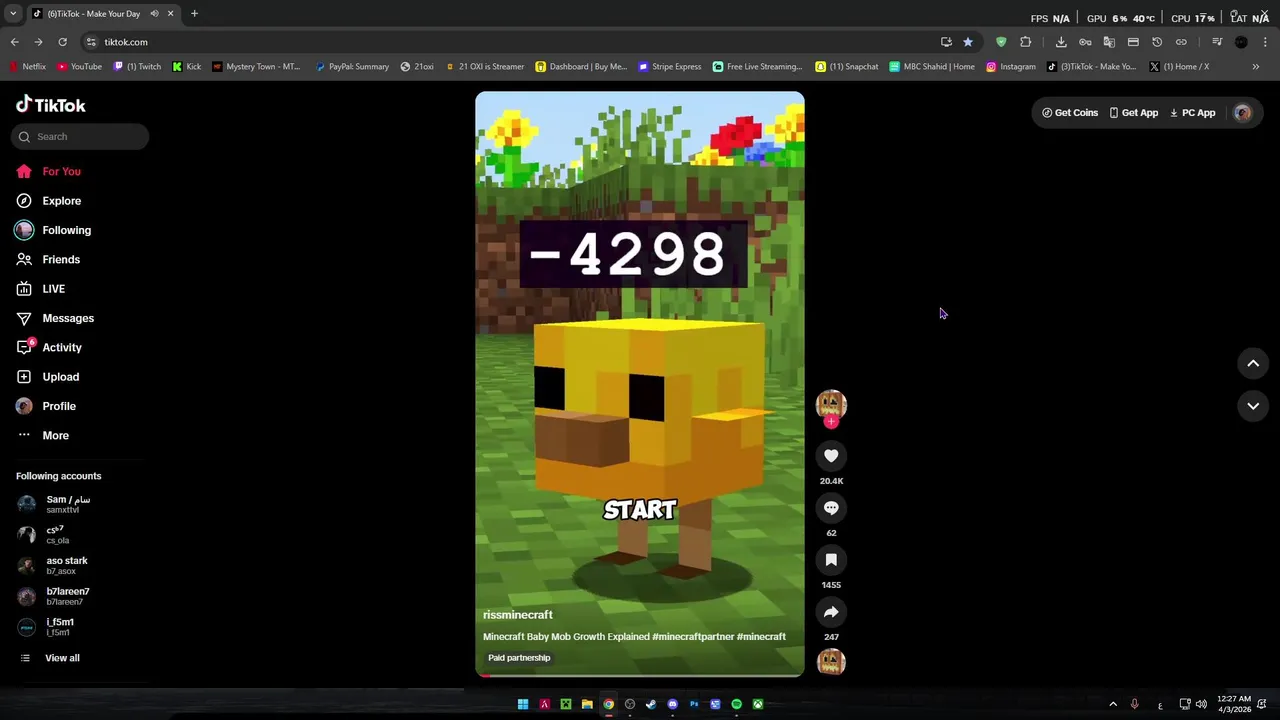1280x720 pixels.
Task: Follow rissminecraft using the plus badge
Action: pos(831,422)
